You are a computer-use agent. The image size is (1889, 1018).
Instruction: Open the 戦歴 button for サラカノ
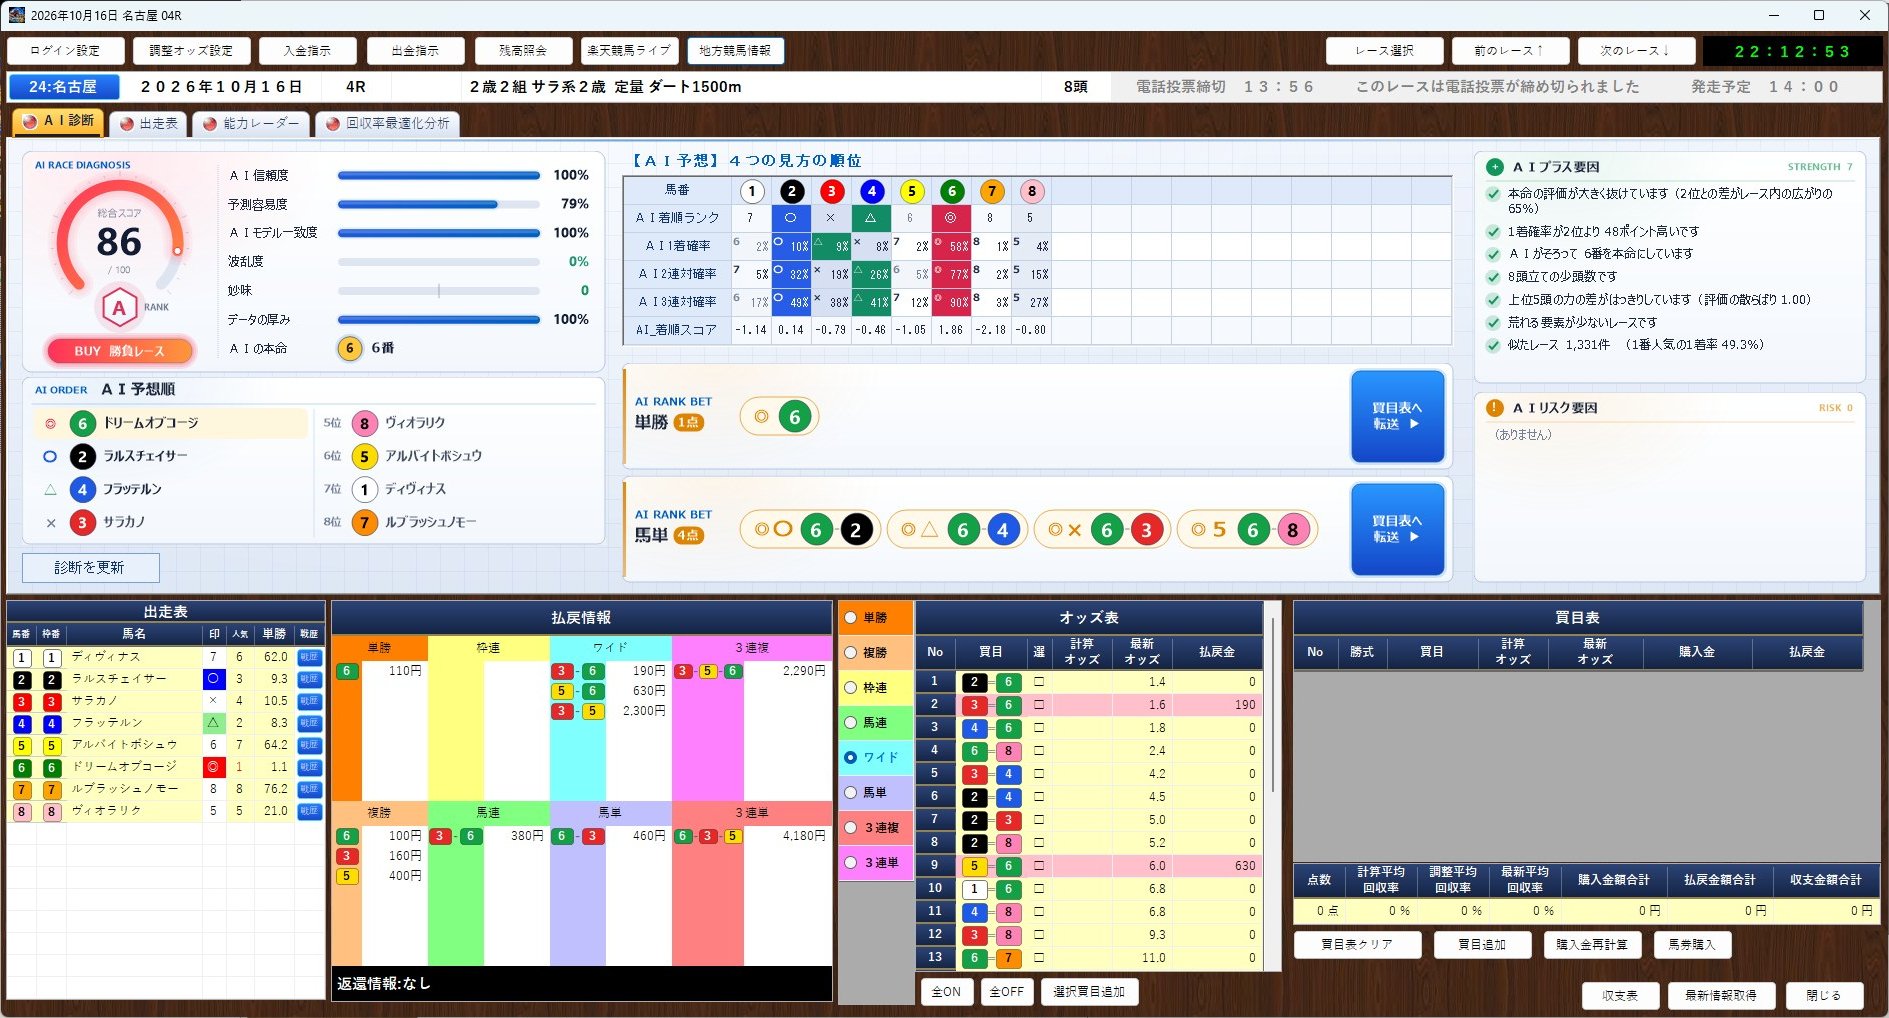(309, 701)
